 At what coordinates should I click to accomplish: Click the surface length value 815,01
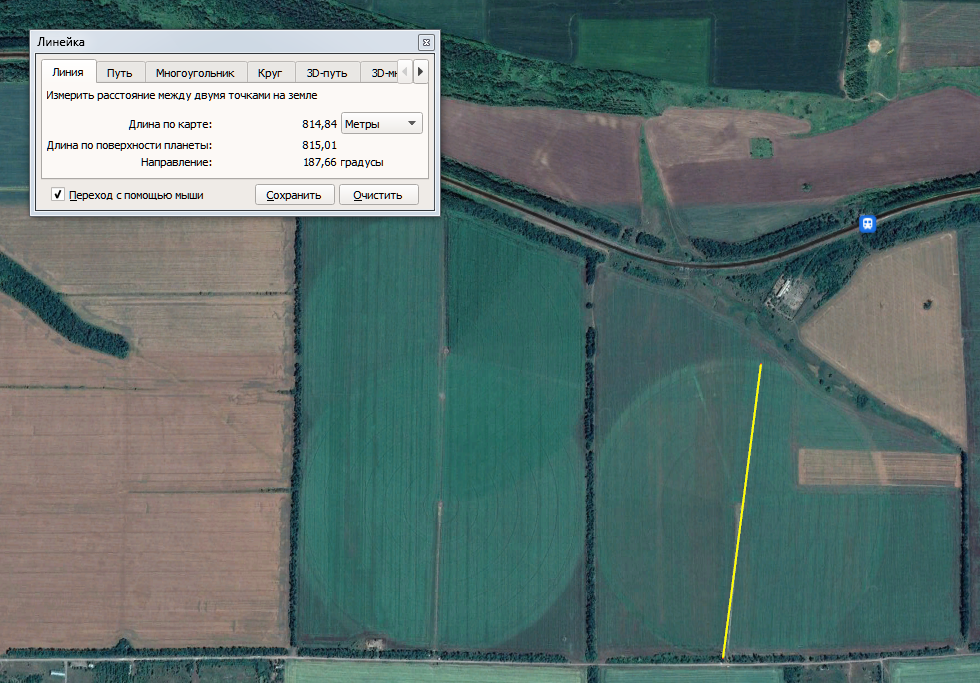pos(319,146)
